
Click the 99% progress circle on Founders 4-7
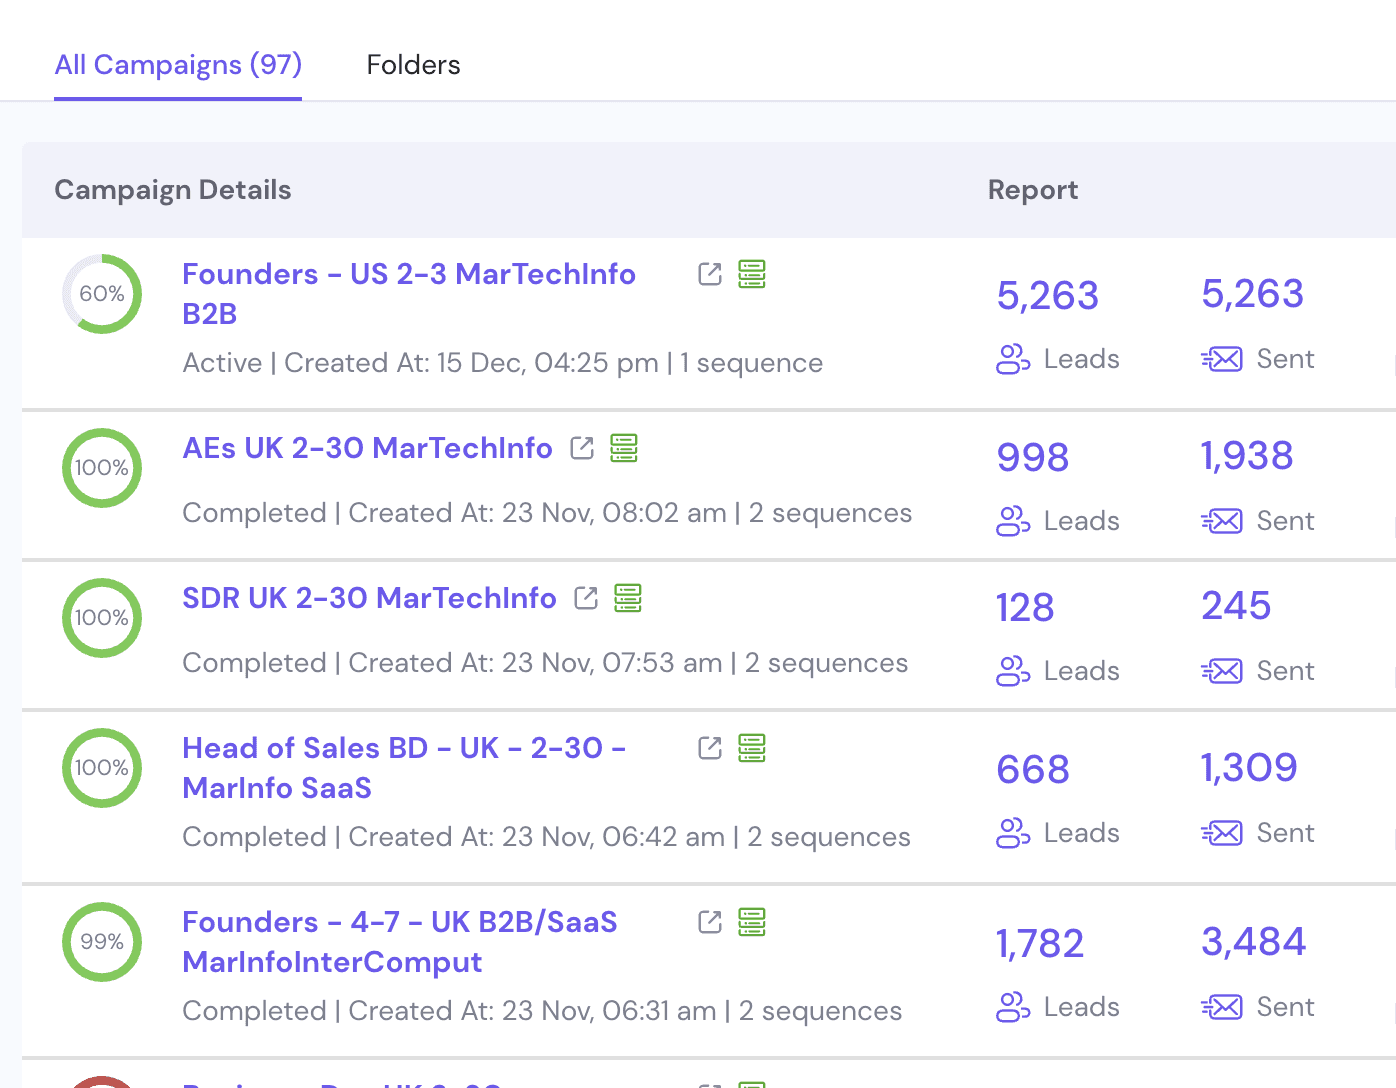(x=101, y=941)
